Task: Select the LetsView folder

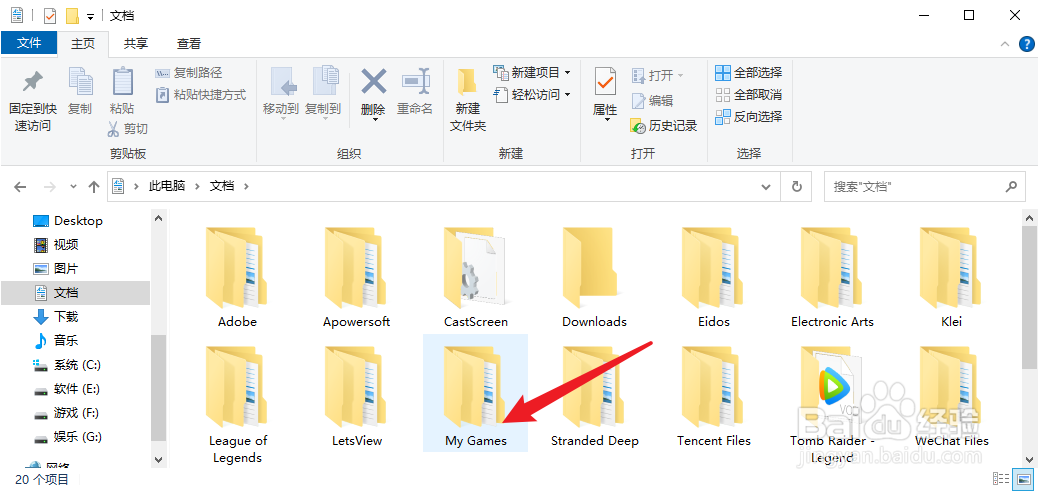Action: (356, 397)
